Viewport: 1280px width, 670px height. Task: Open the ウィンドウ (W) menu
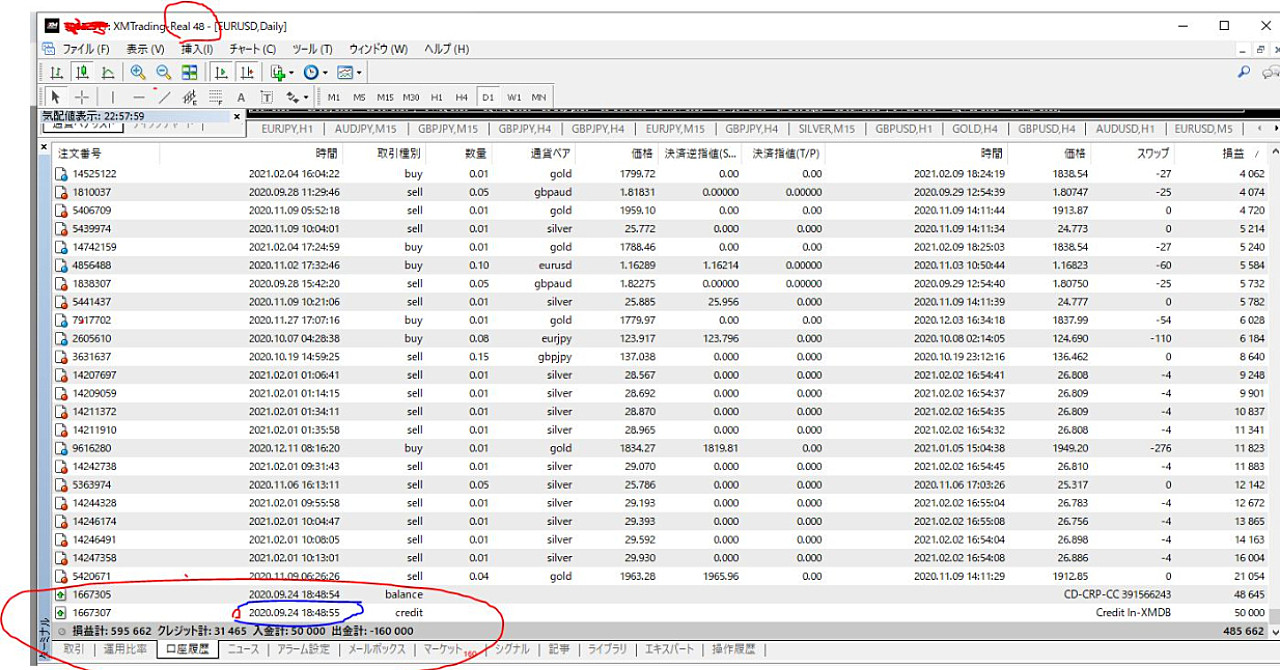coord(378,49)
